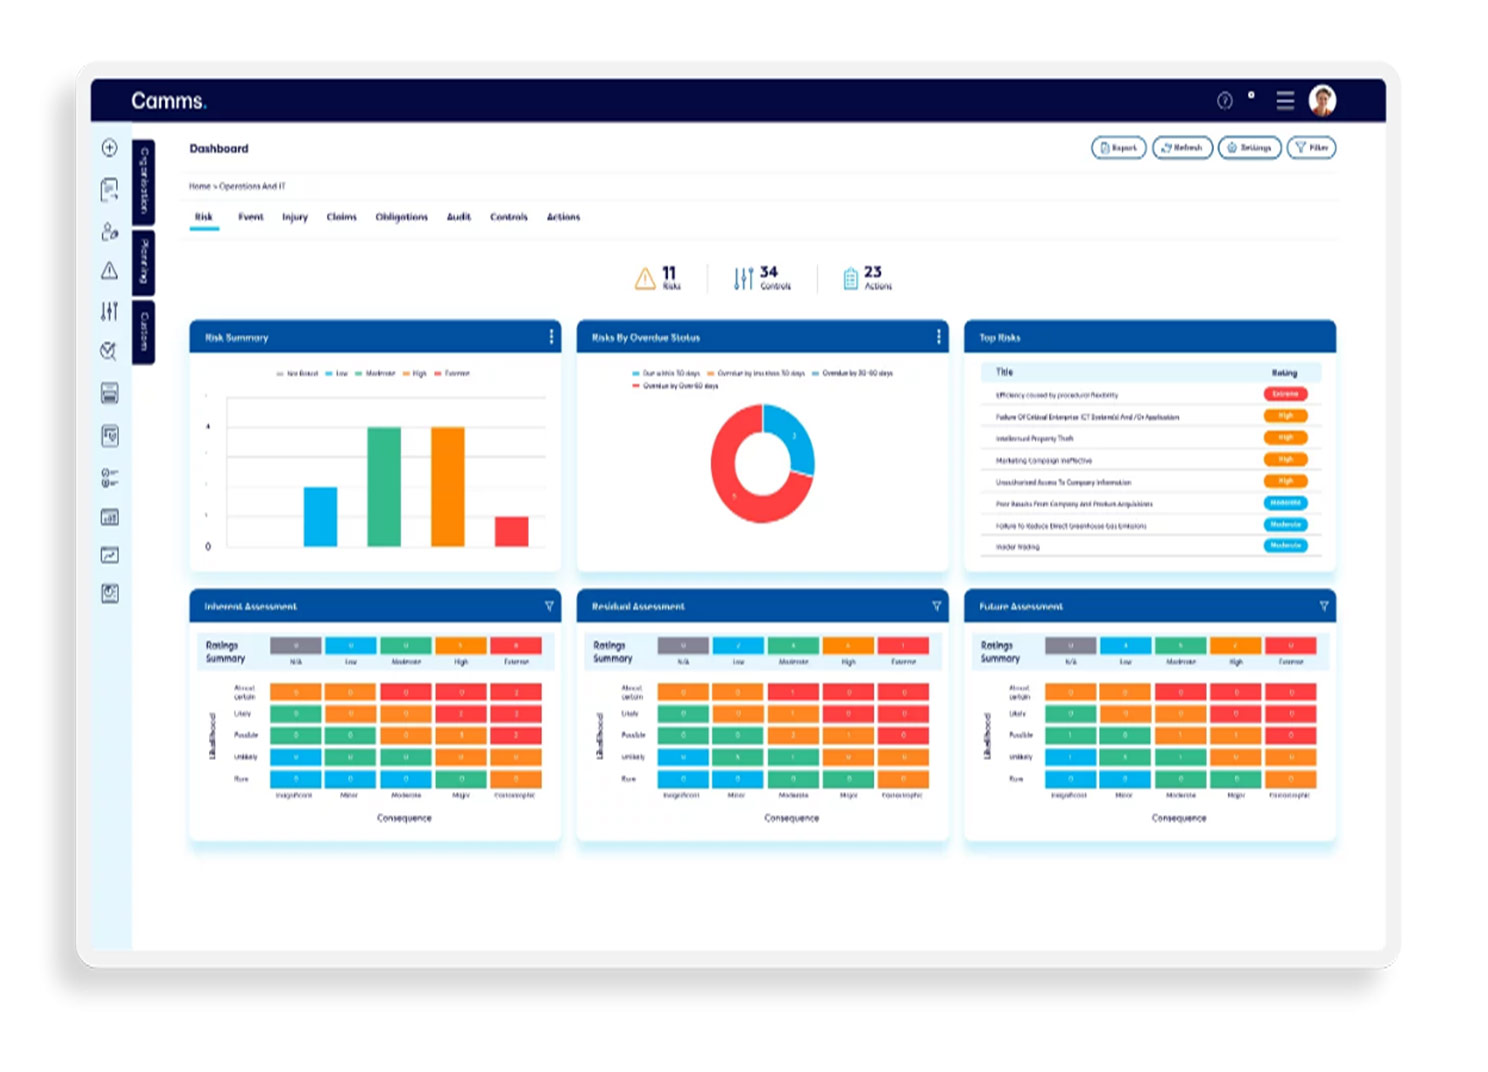
Task: Switch to the Controls tab
Action: click(x=509, y=217)
